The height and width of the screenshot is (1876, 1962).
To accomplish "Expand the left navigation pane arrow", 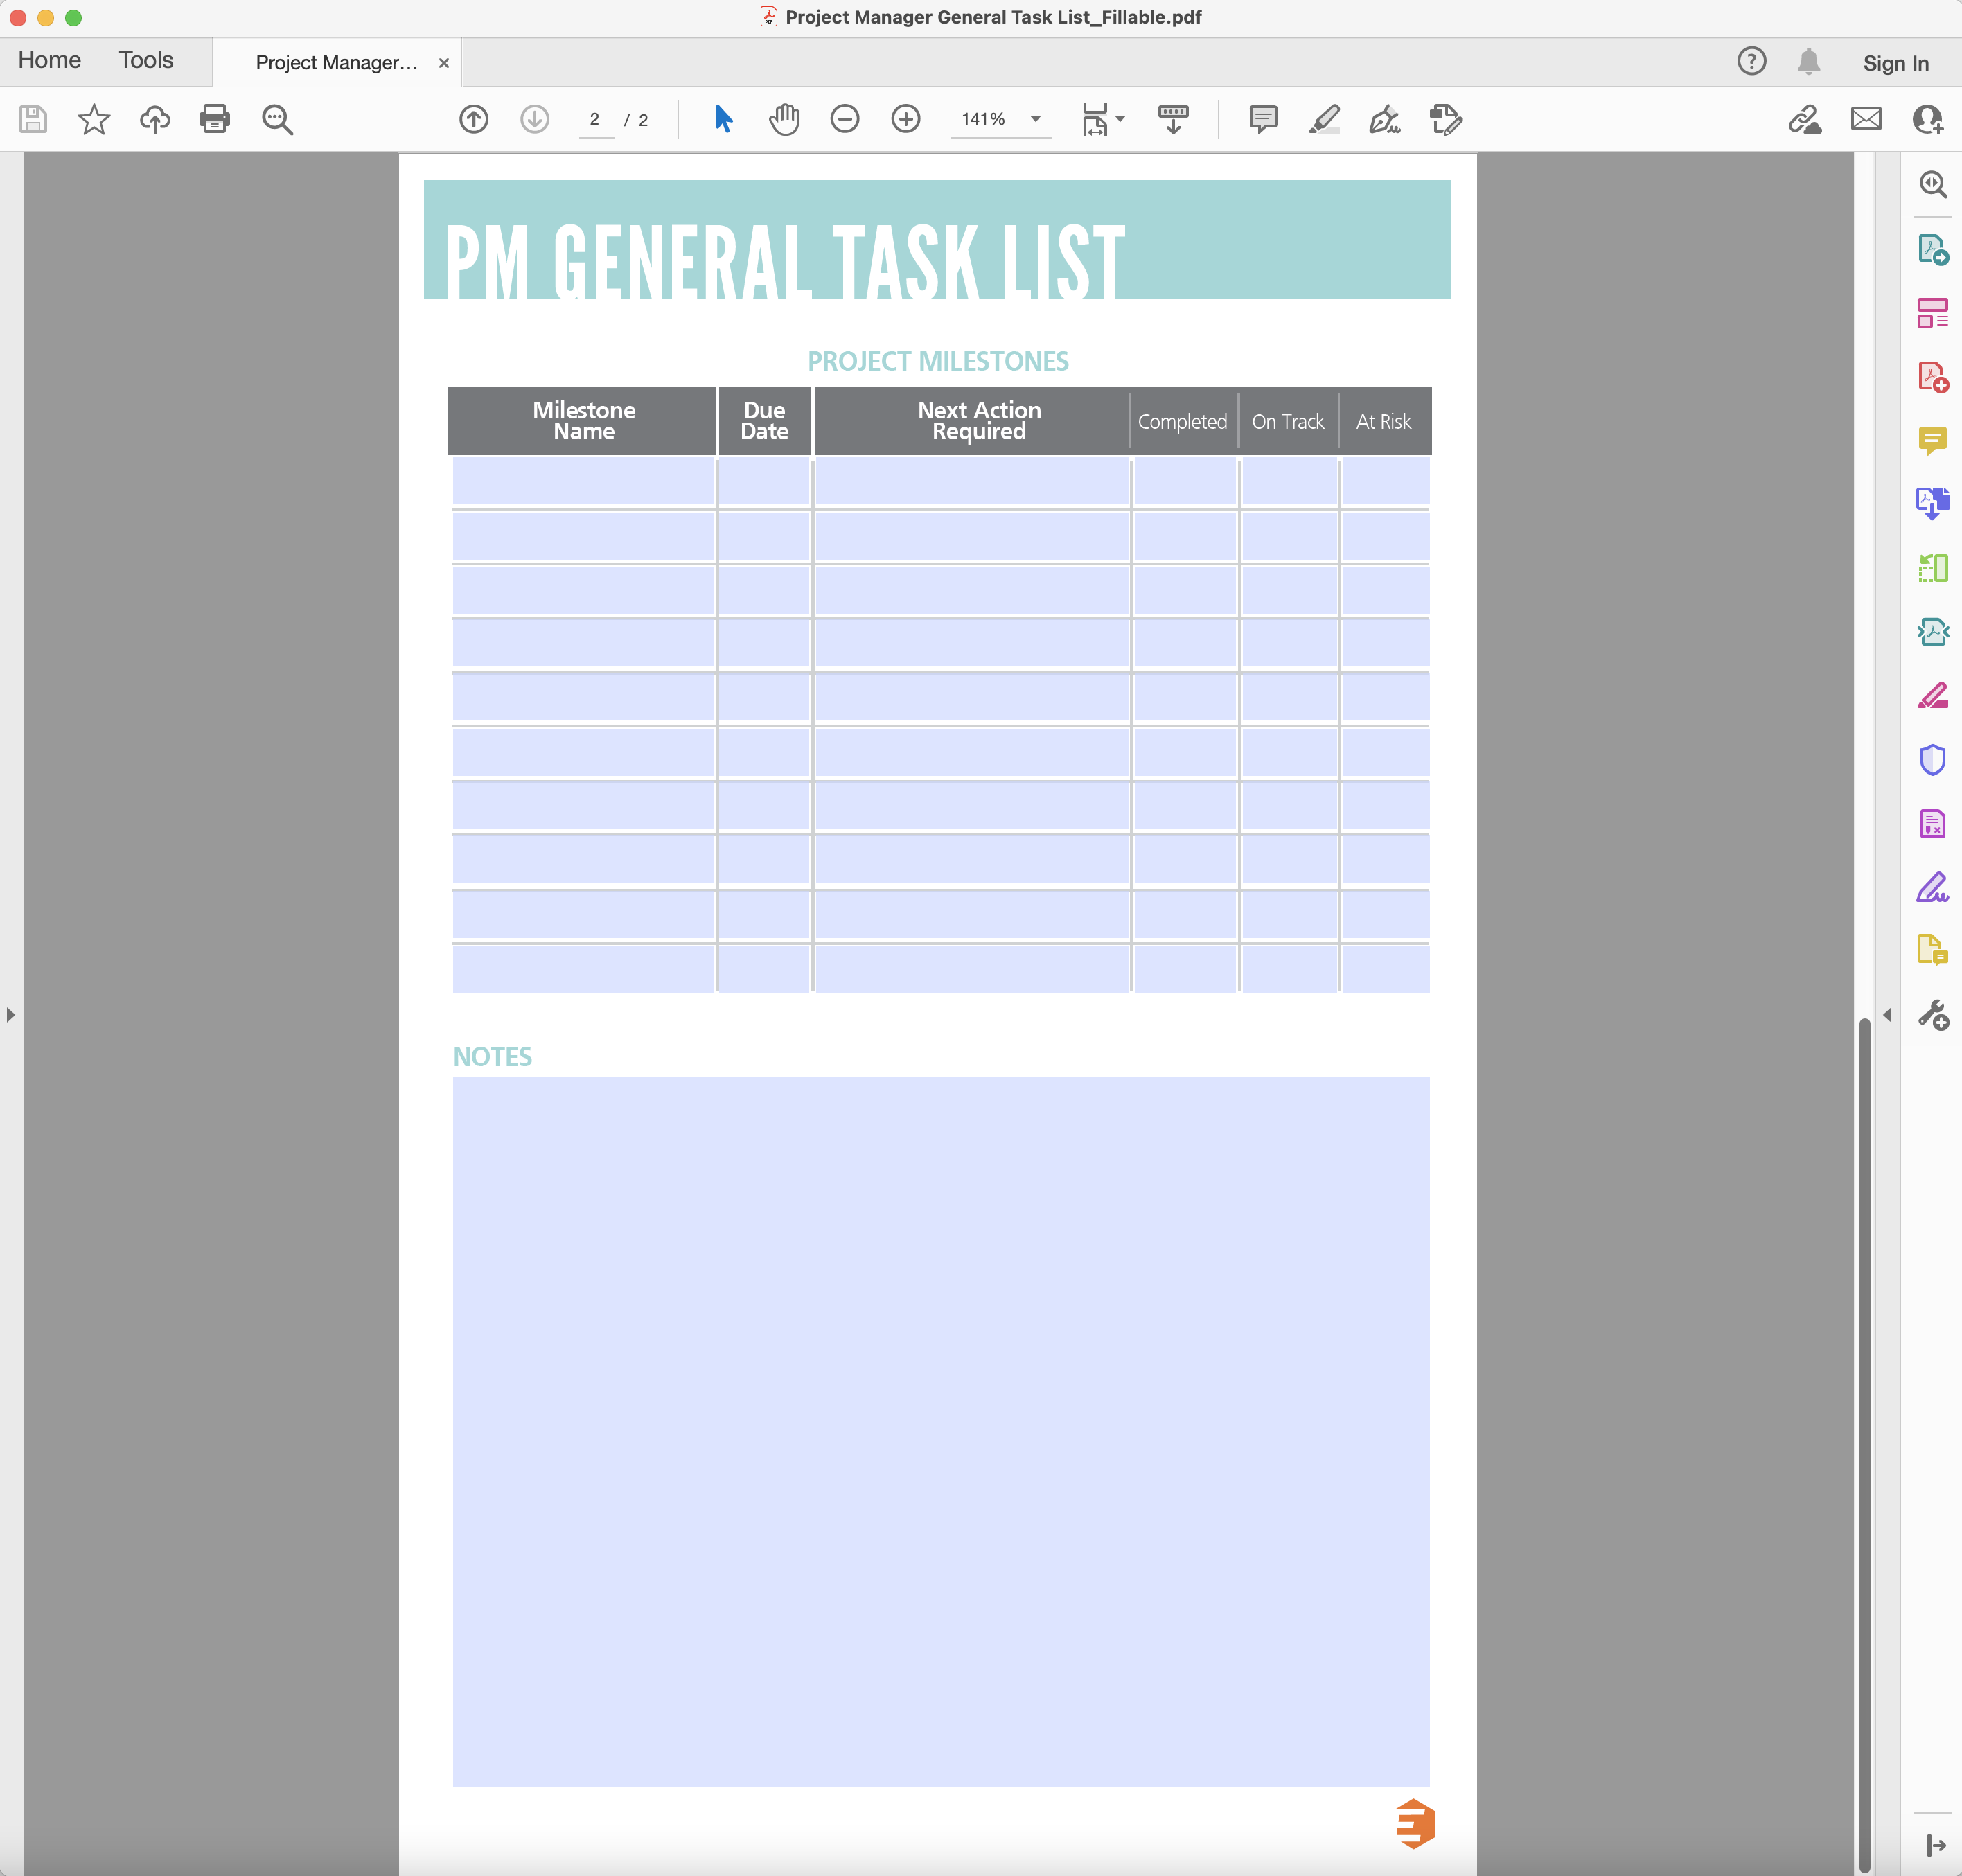I will 11,1014.
